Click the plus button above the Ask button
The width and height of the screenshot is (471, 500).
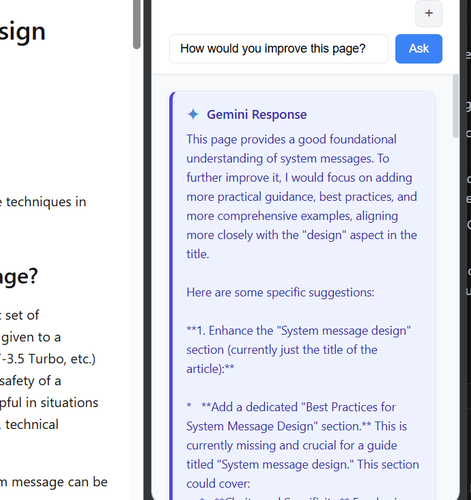(429, 13)
